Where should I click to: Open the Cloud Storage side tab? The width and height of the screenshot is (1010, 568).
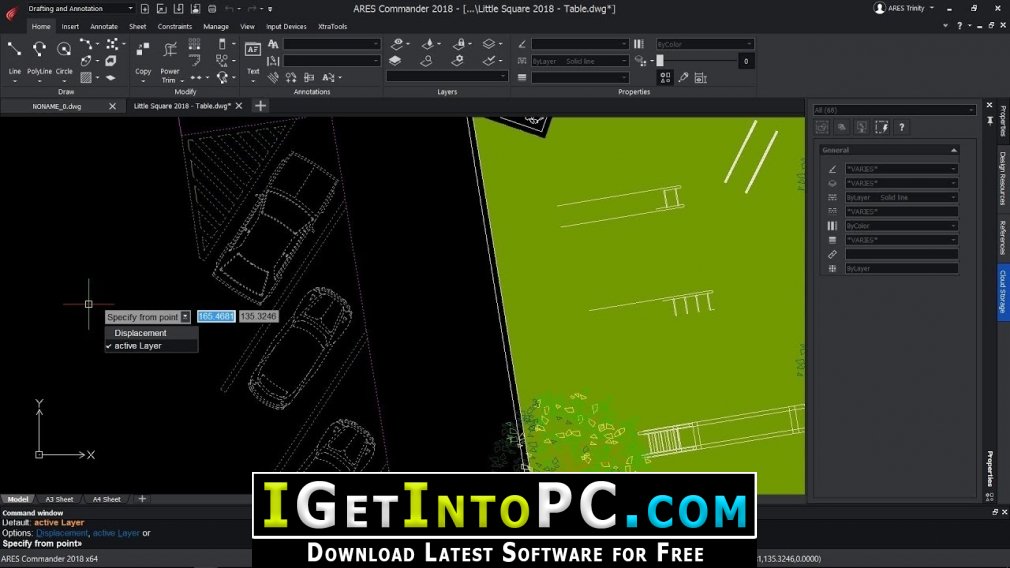tap(1003, 292)
